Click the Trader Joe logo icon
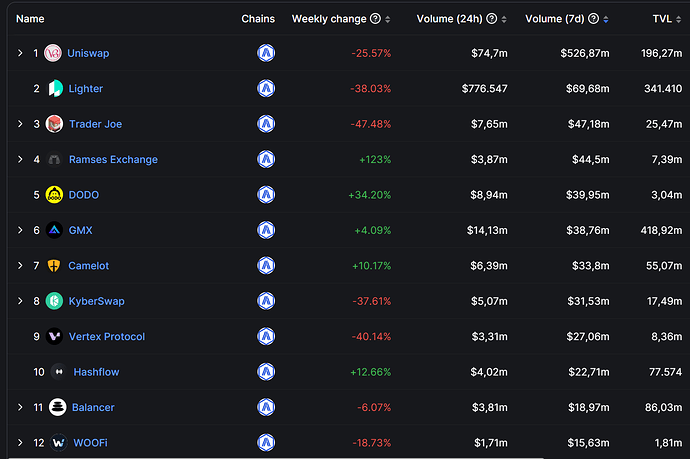Viewport: 690px width, 459px height. tap(55, 124)
